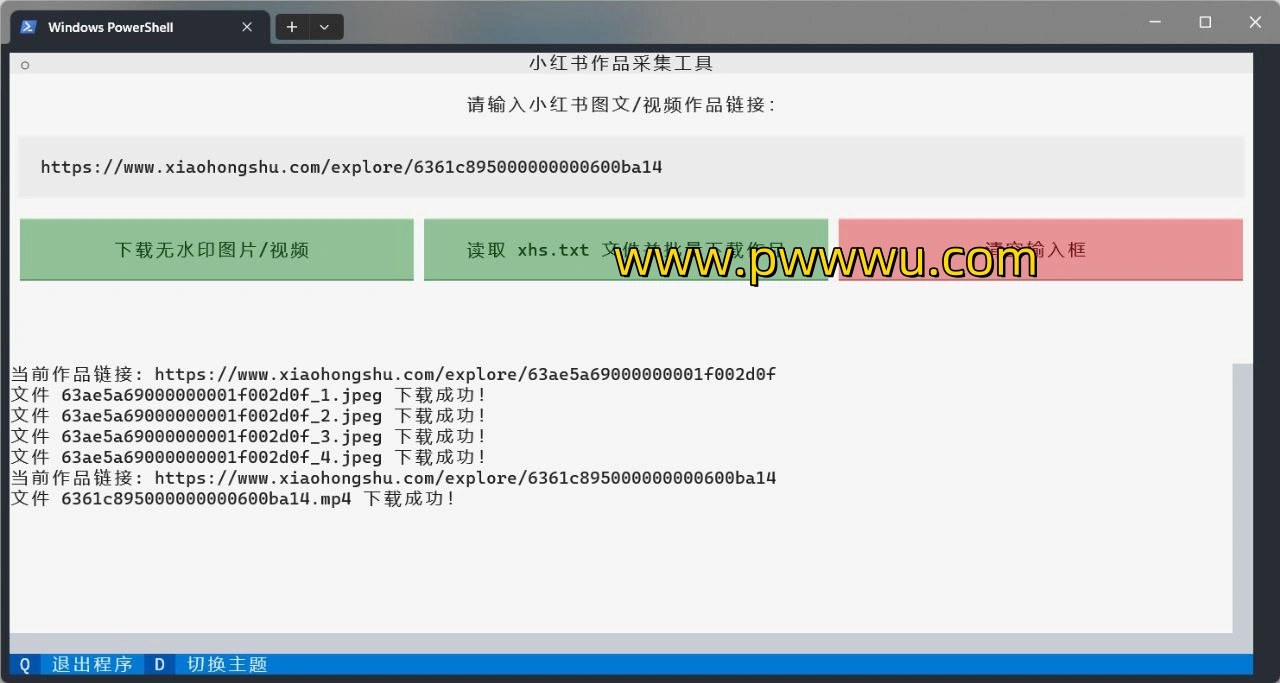
Task: Click the 请输入小红书图文/视频作品链接 prompt
Action: click(621, 104)
